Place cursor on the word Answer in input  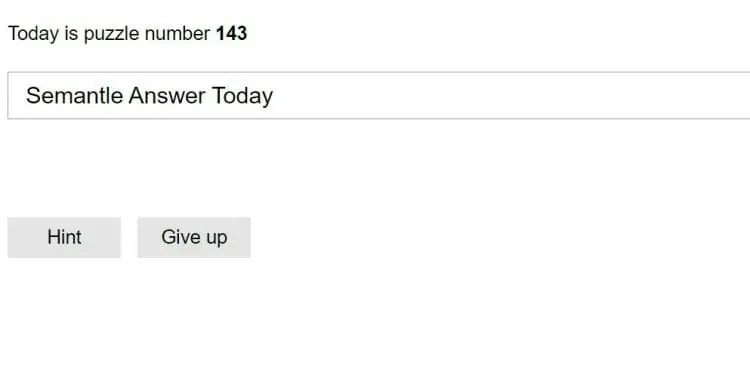(167, 95)
